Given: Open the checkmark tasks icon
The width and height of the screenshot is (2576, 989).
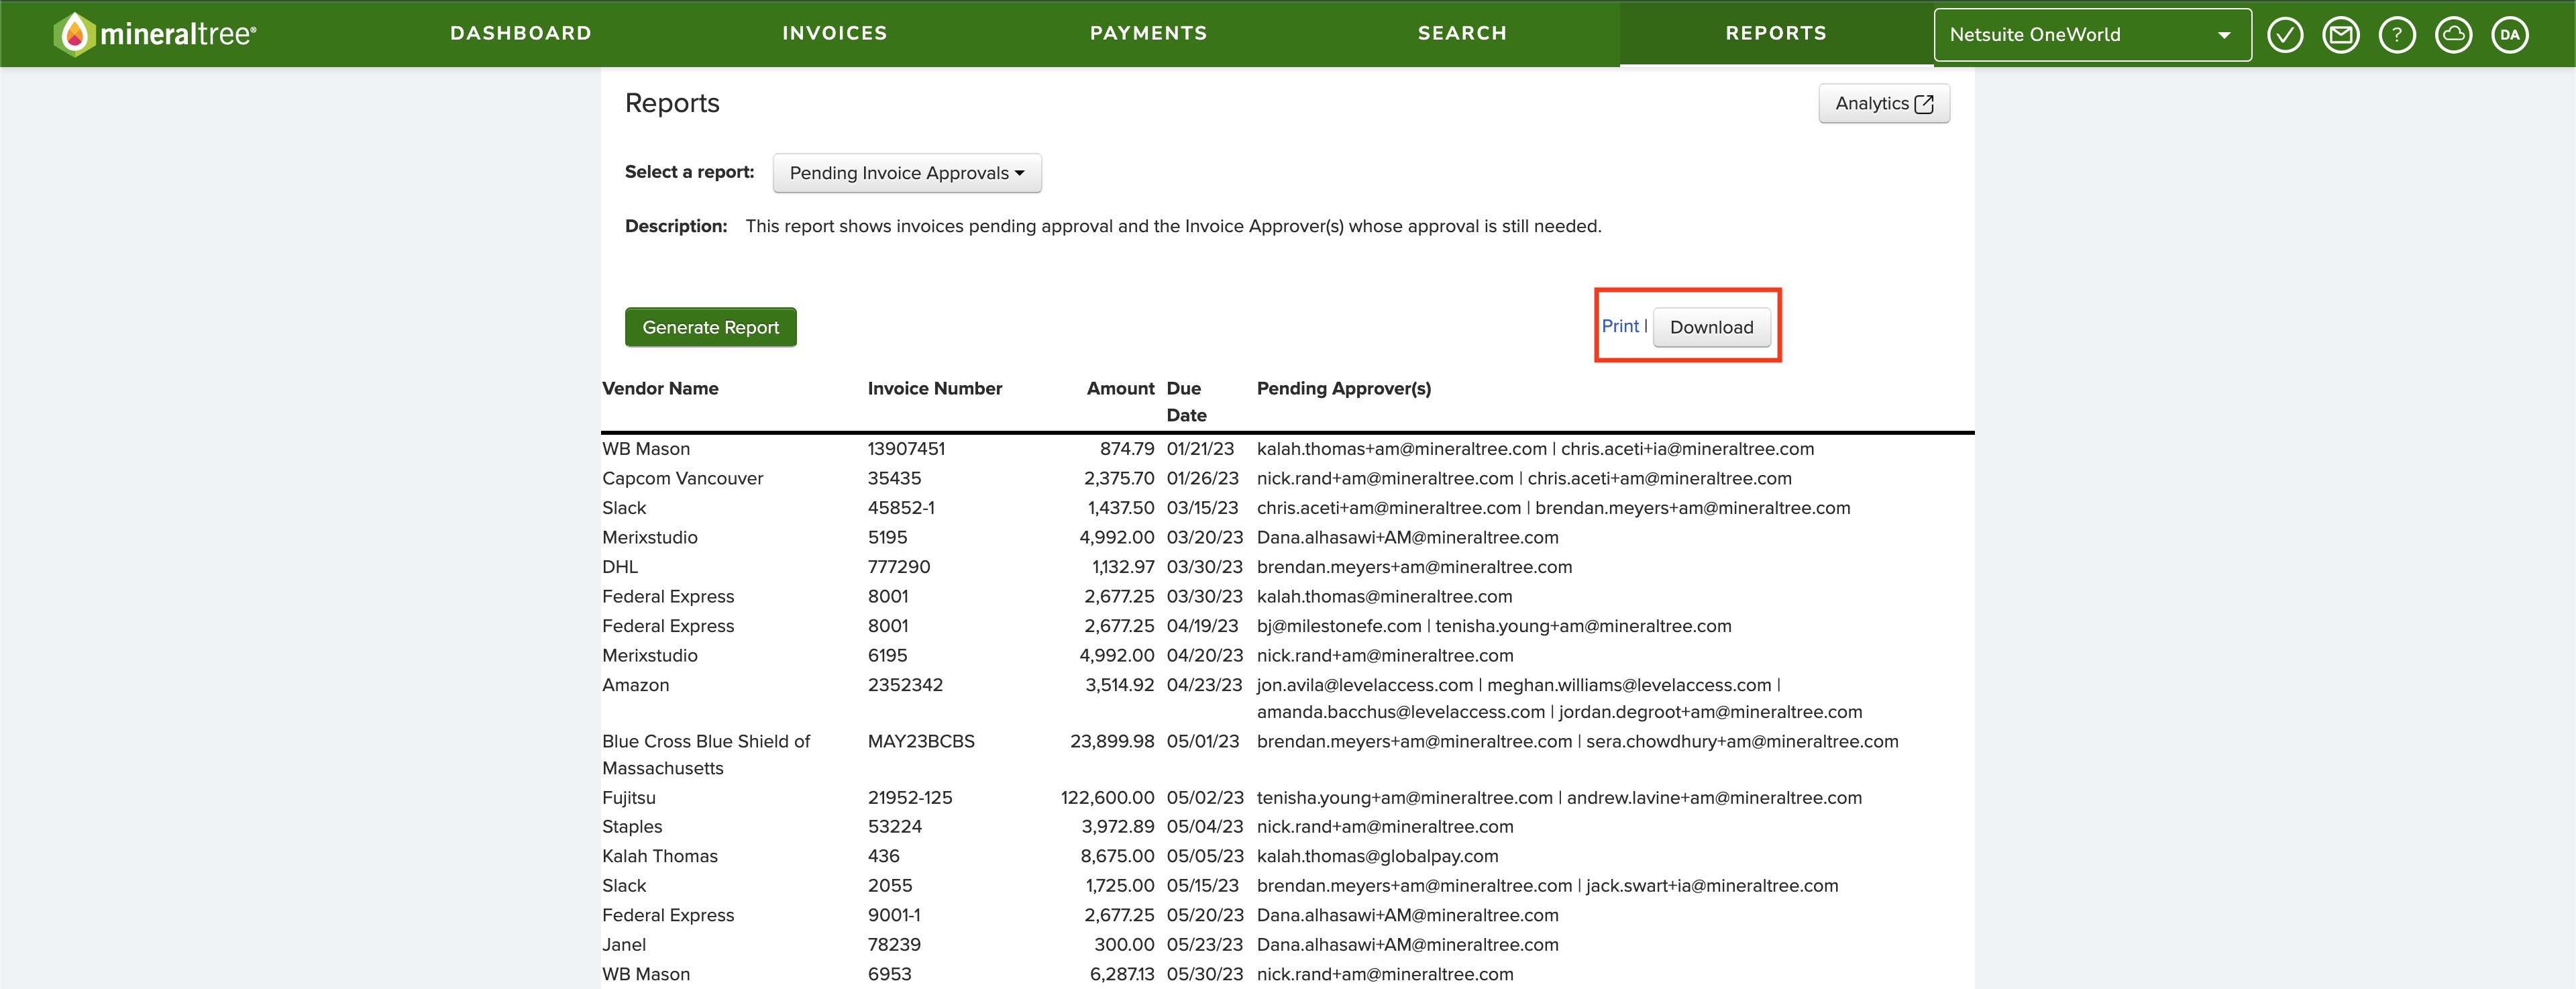Looking at the screenshot, I should (x=2285, y=35).
